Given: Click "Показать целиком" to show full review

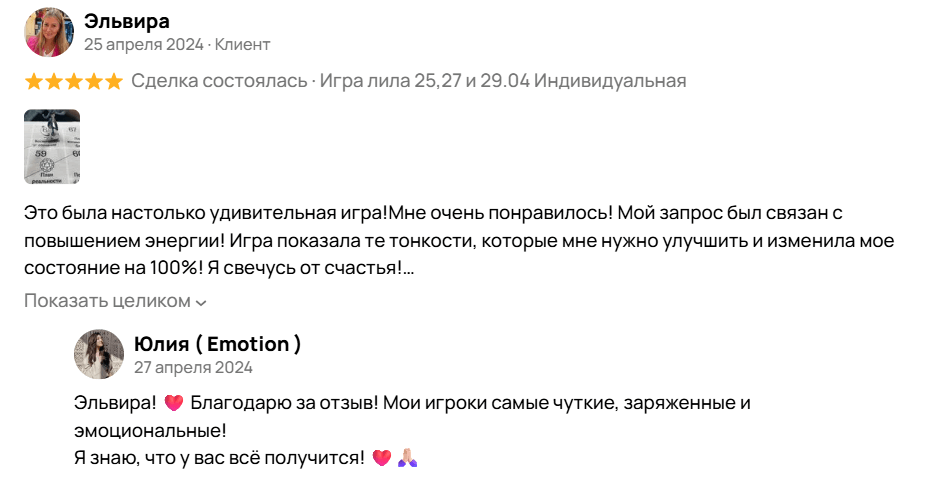Looking at the screenshot, I should point(107,301).
